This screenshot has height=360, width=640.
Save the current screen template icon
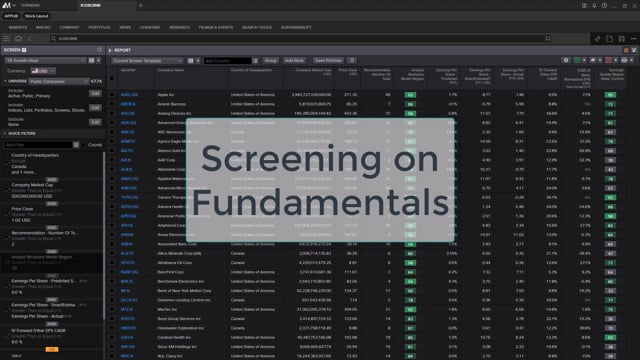(x=190, y=60)
